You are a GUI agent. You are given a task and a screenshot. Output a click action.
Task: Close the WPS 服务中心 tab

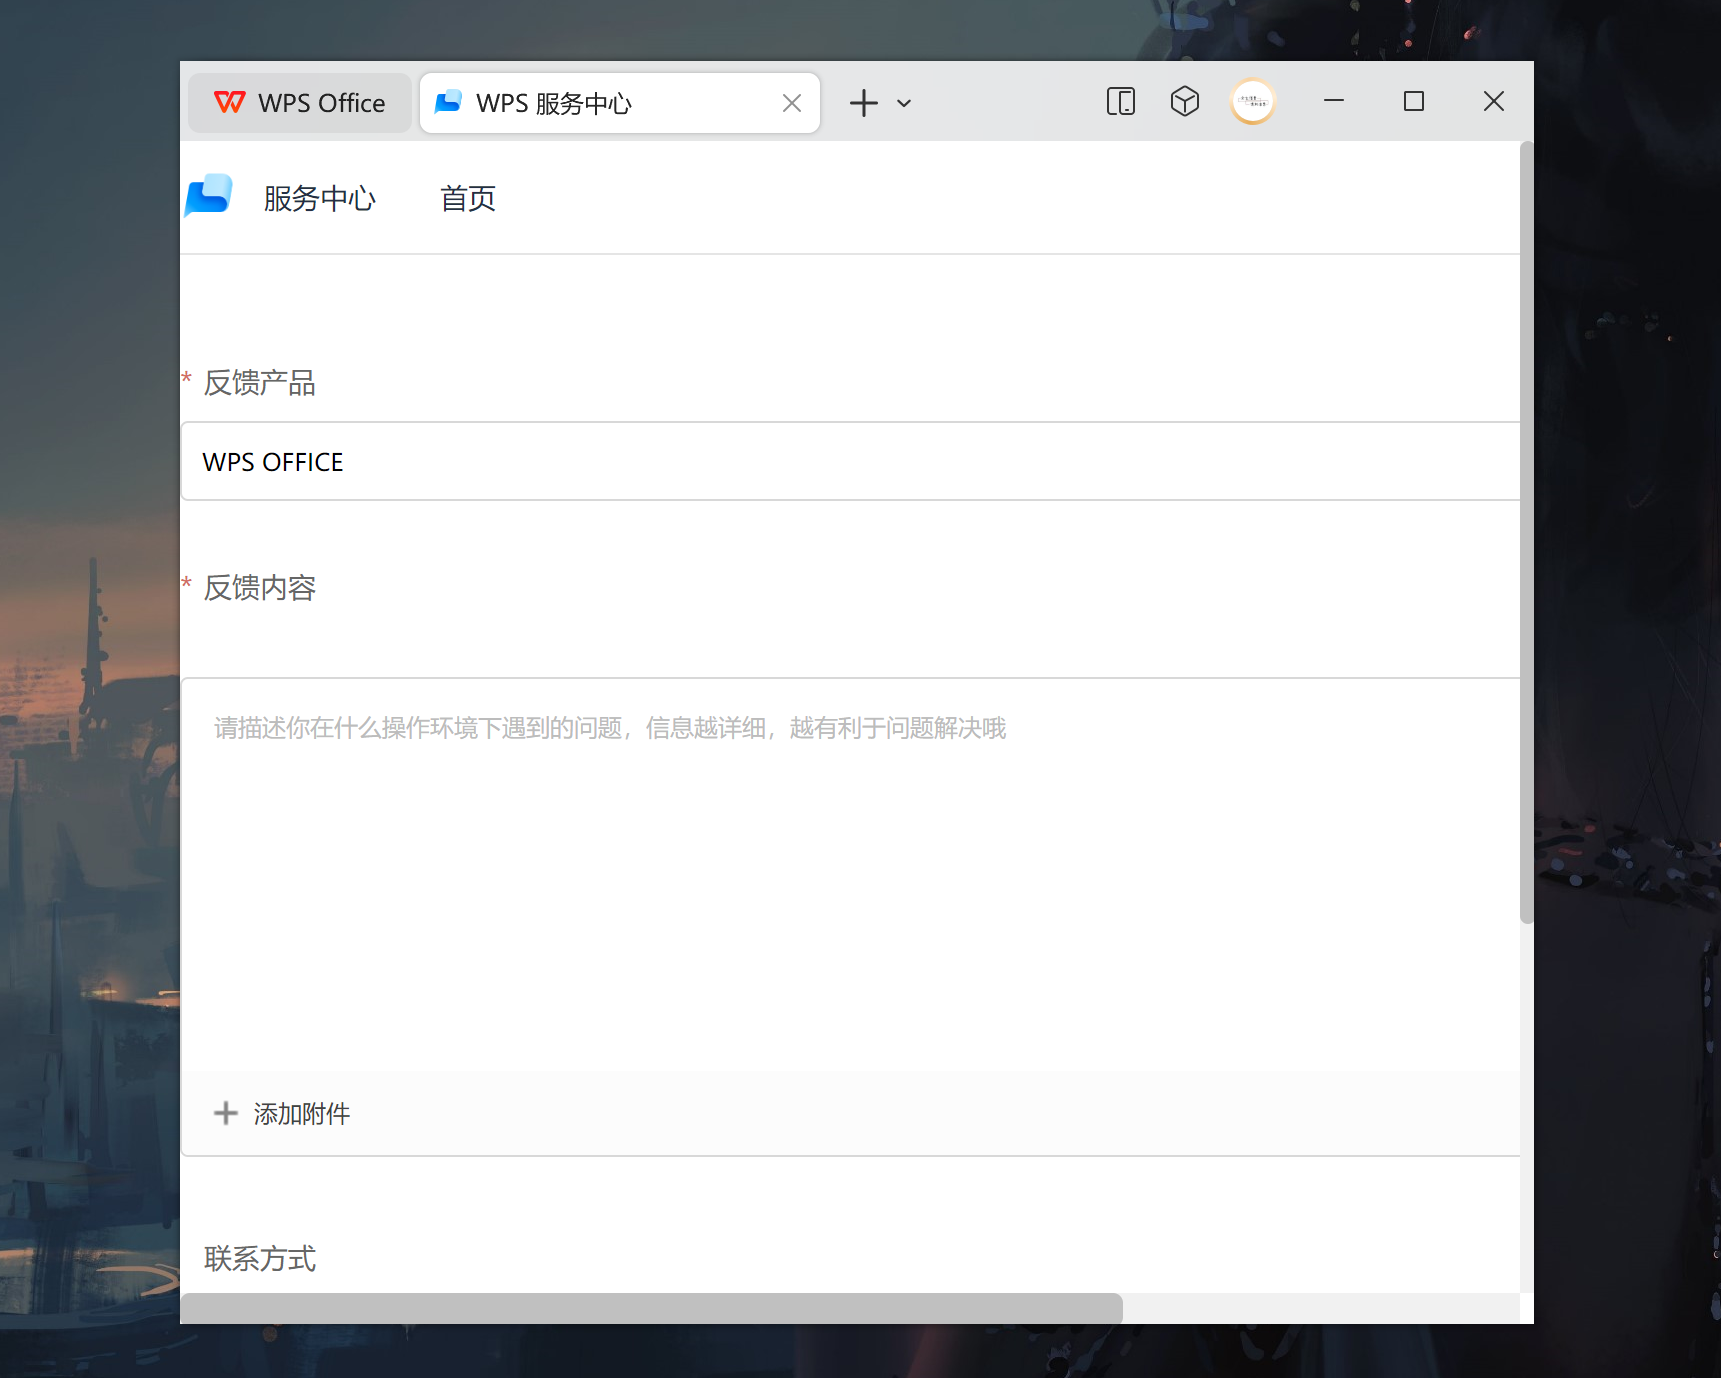[792, 103]
